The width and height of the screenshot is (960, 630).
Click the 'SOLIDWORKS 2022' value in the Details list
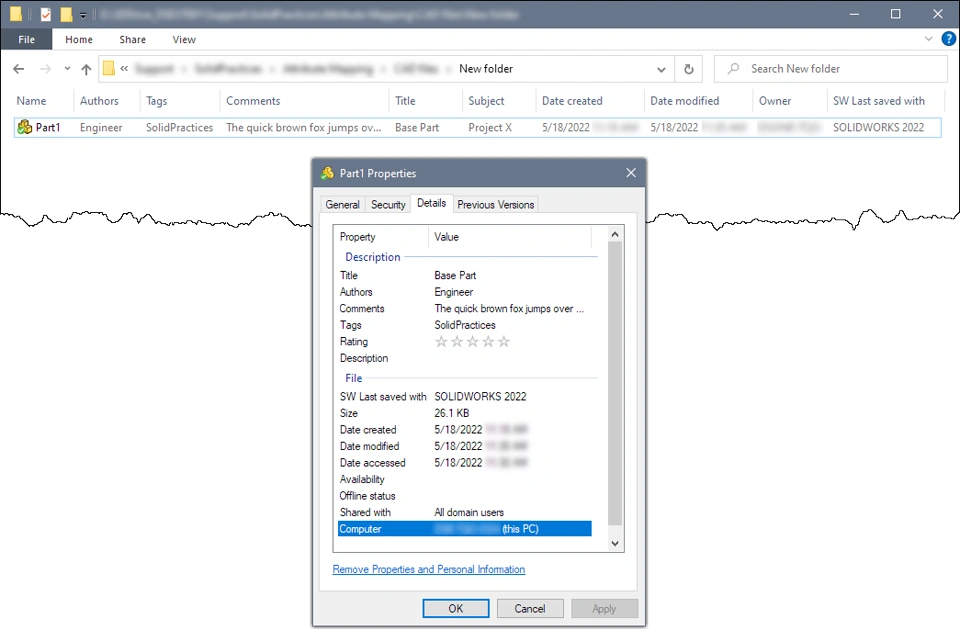[x=480, y=397]
